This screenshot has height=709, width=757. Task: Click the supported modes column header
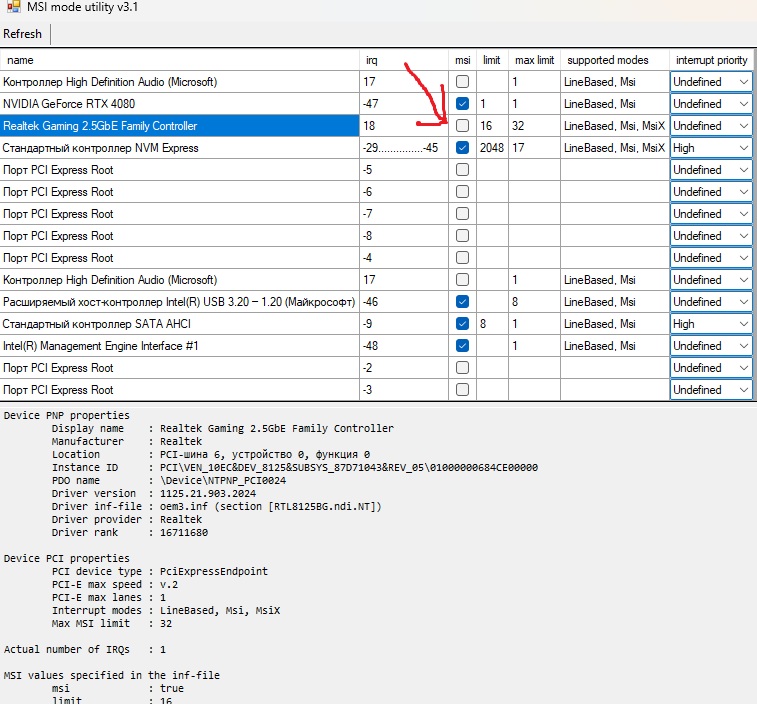click(613, 60)
